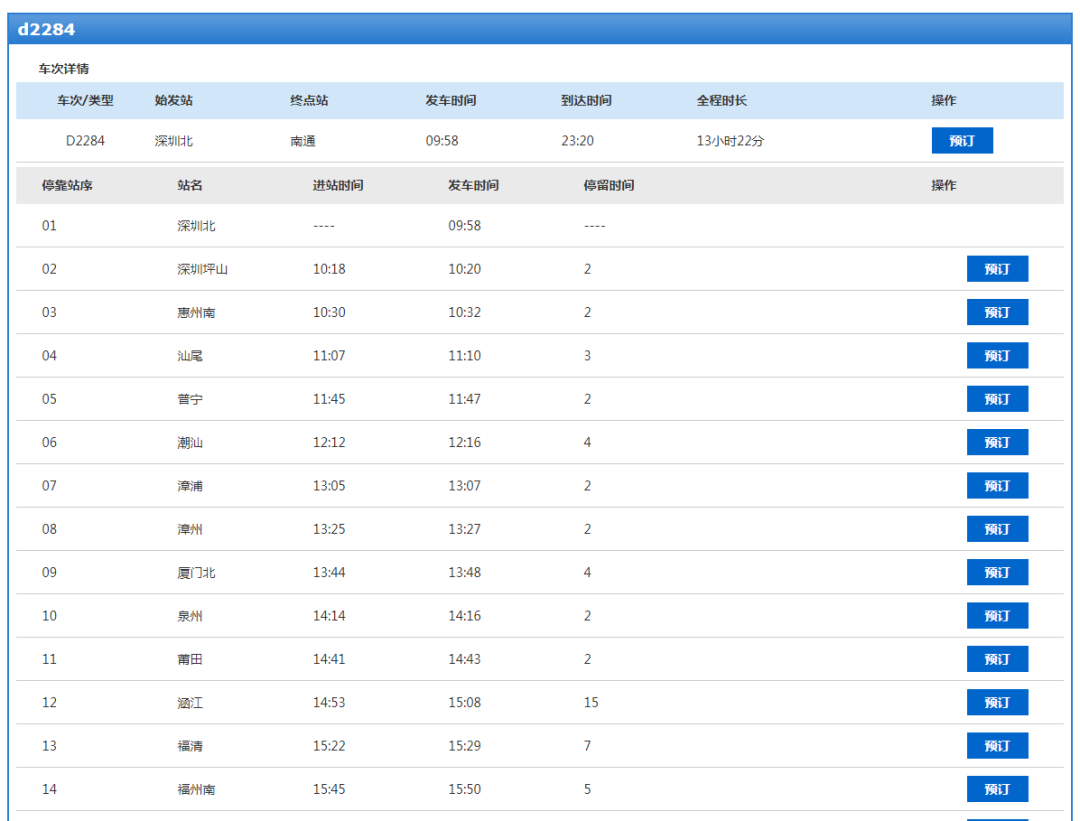Click station name 深圳坪山
The width and height of the screenshot is (1080, 821).
tap(202, 269)
